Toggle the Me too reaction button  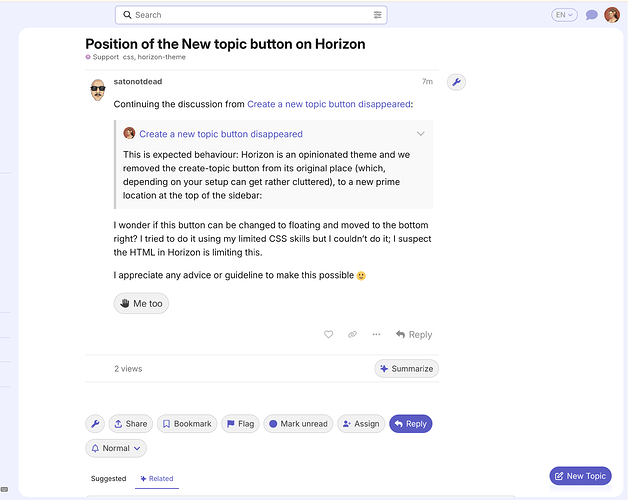coord(141,303)
